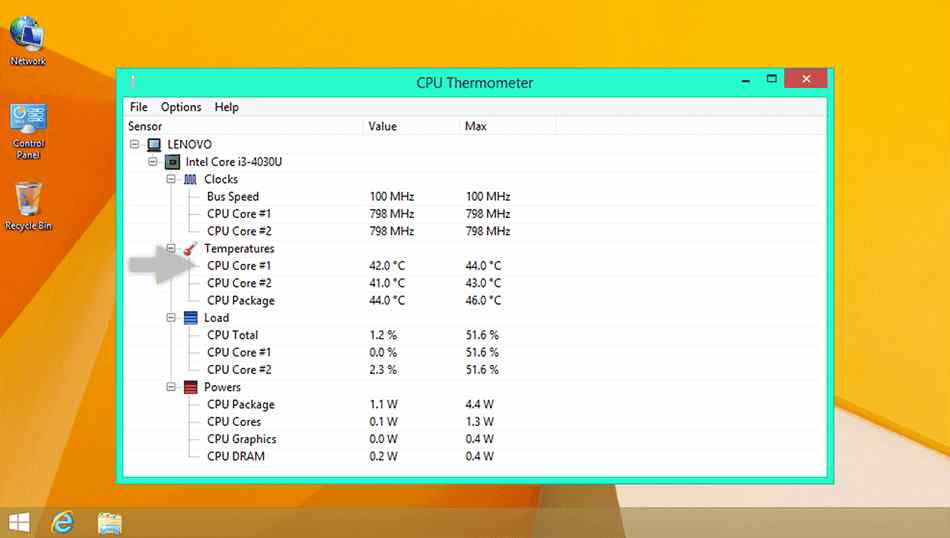Collapse the Intel Core i3-4030U node
The image size is (950, 538).
(x=152, y=162)
